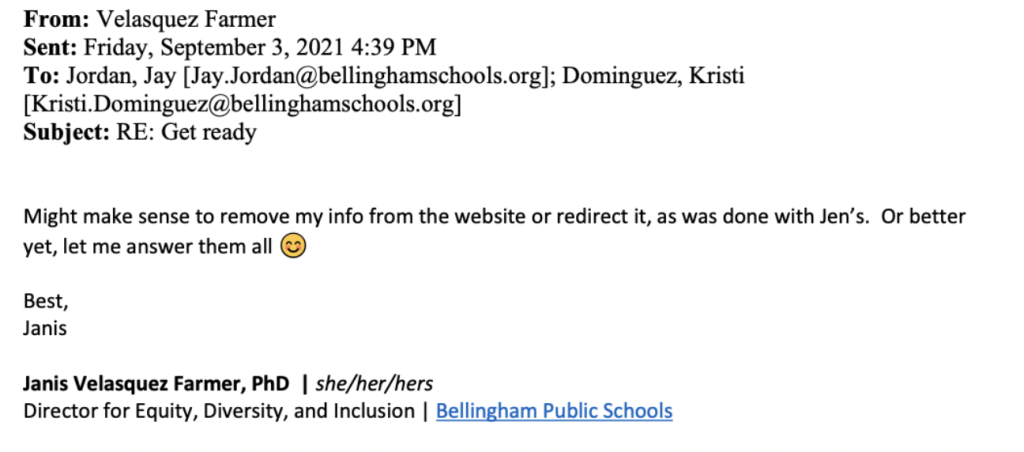Click the bold "Sent:" label

tap(51, 46)
